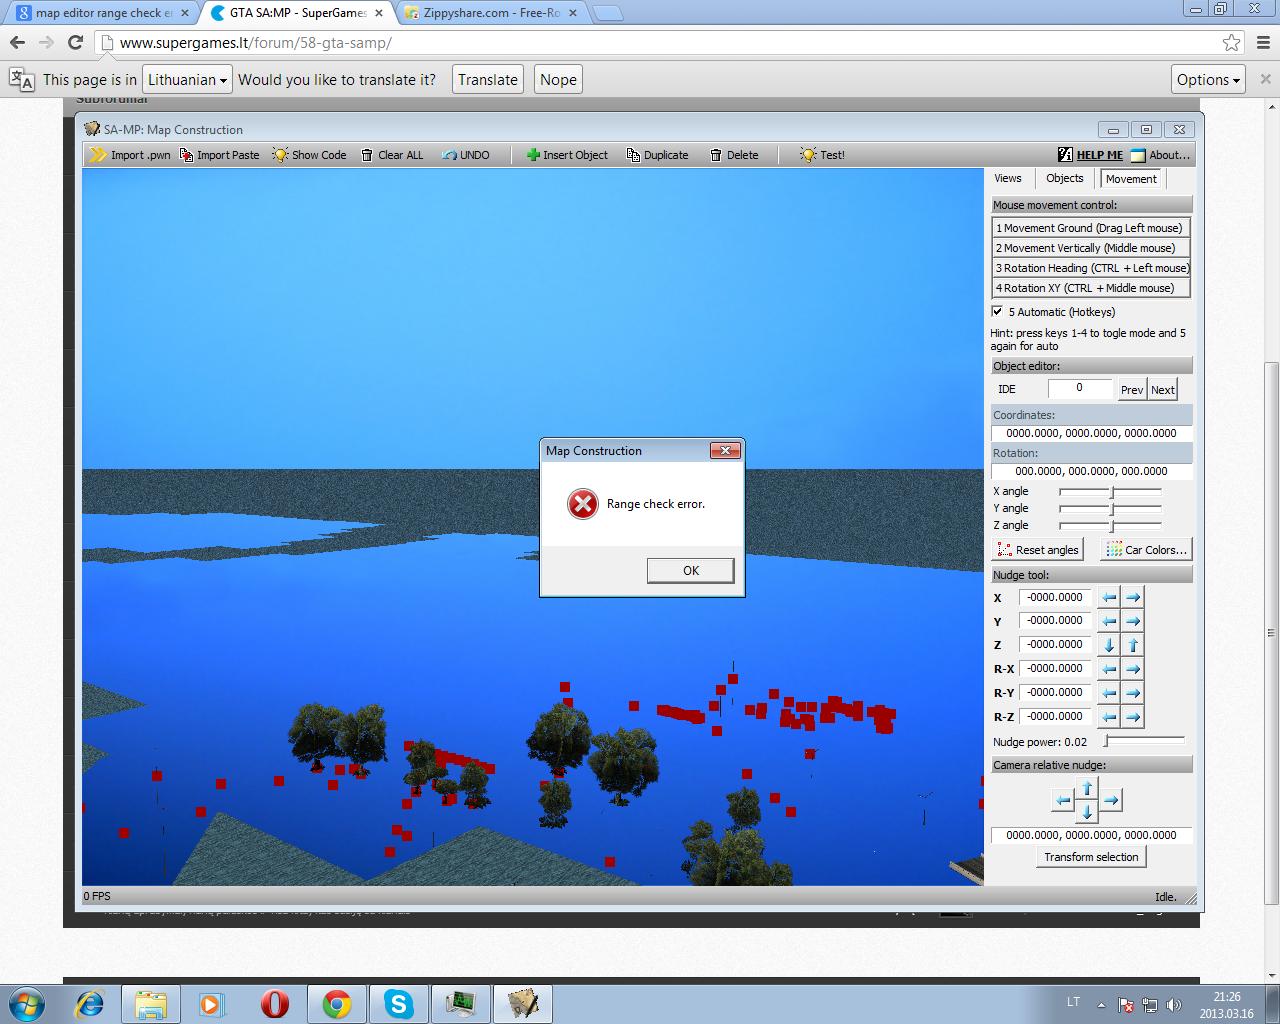Click Insert Object plus button
Image resolution: width=1280 pixels, height=1024 pixels.
point(567,155)
